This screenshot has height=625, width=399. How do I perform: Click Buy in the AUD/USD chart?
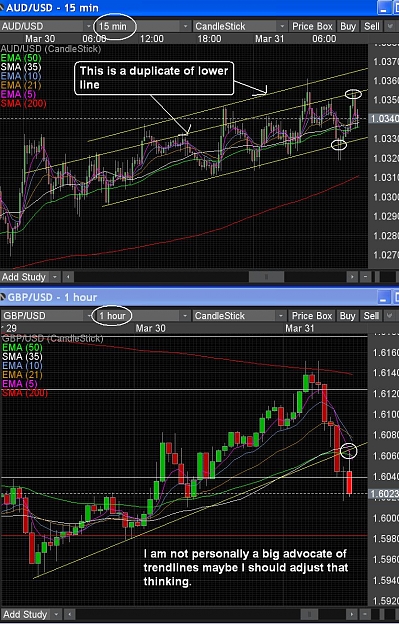pyautogui.click(x=348, y=26)
